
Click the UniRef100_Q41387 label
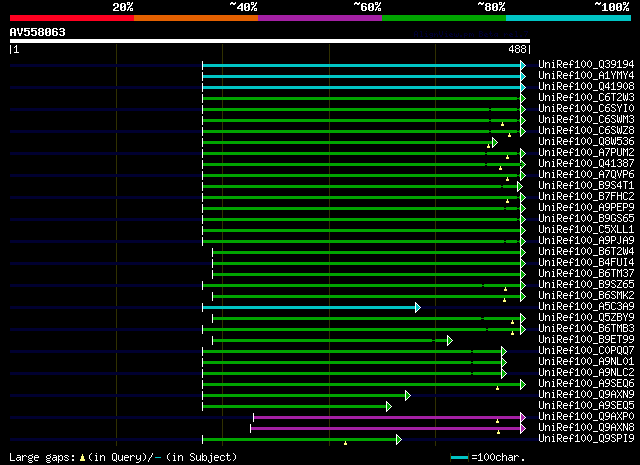[x=586, y=164]
